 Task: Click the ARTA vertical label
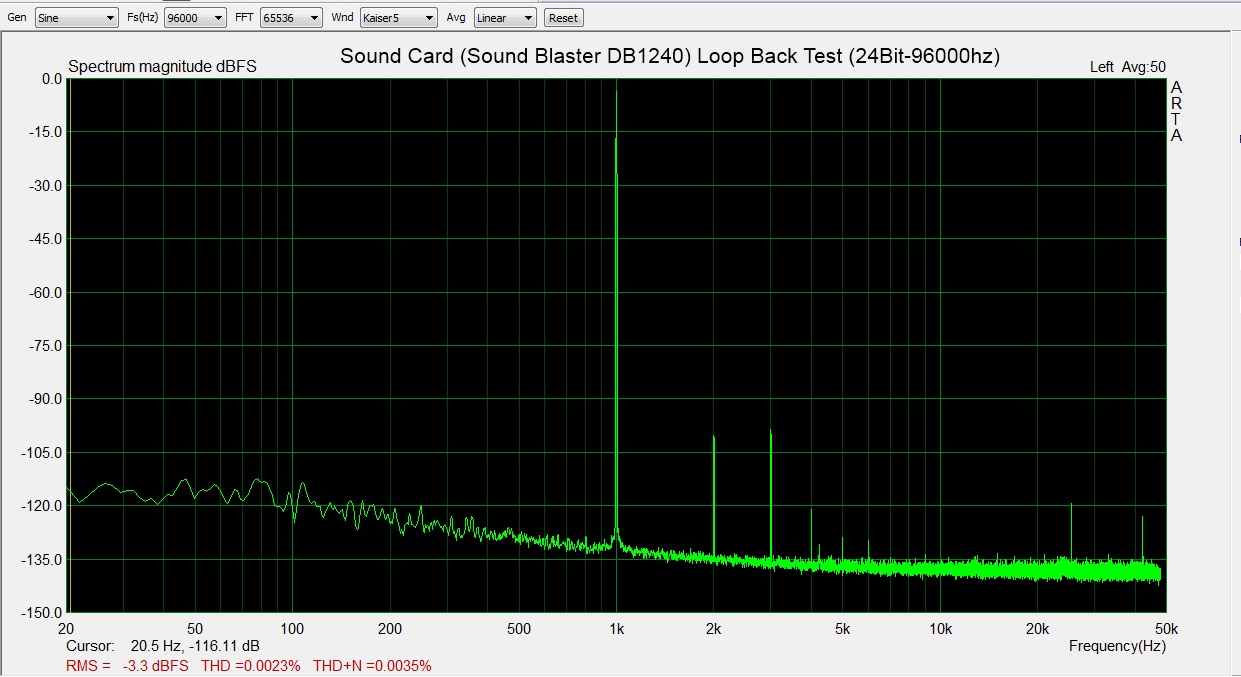tap(1177, 111)
